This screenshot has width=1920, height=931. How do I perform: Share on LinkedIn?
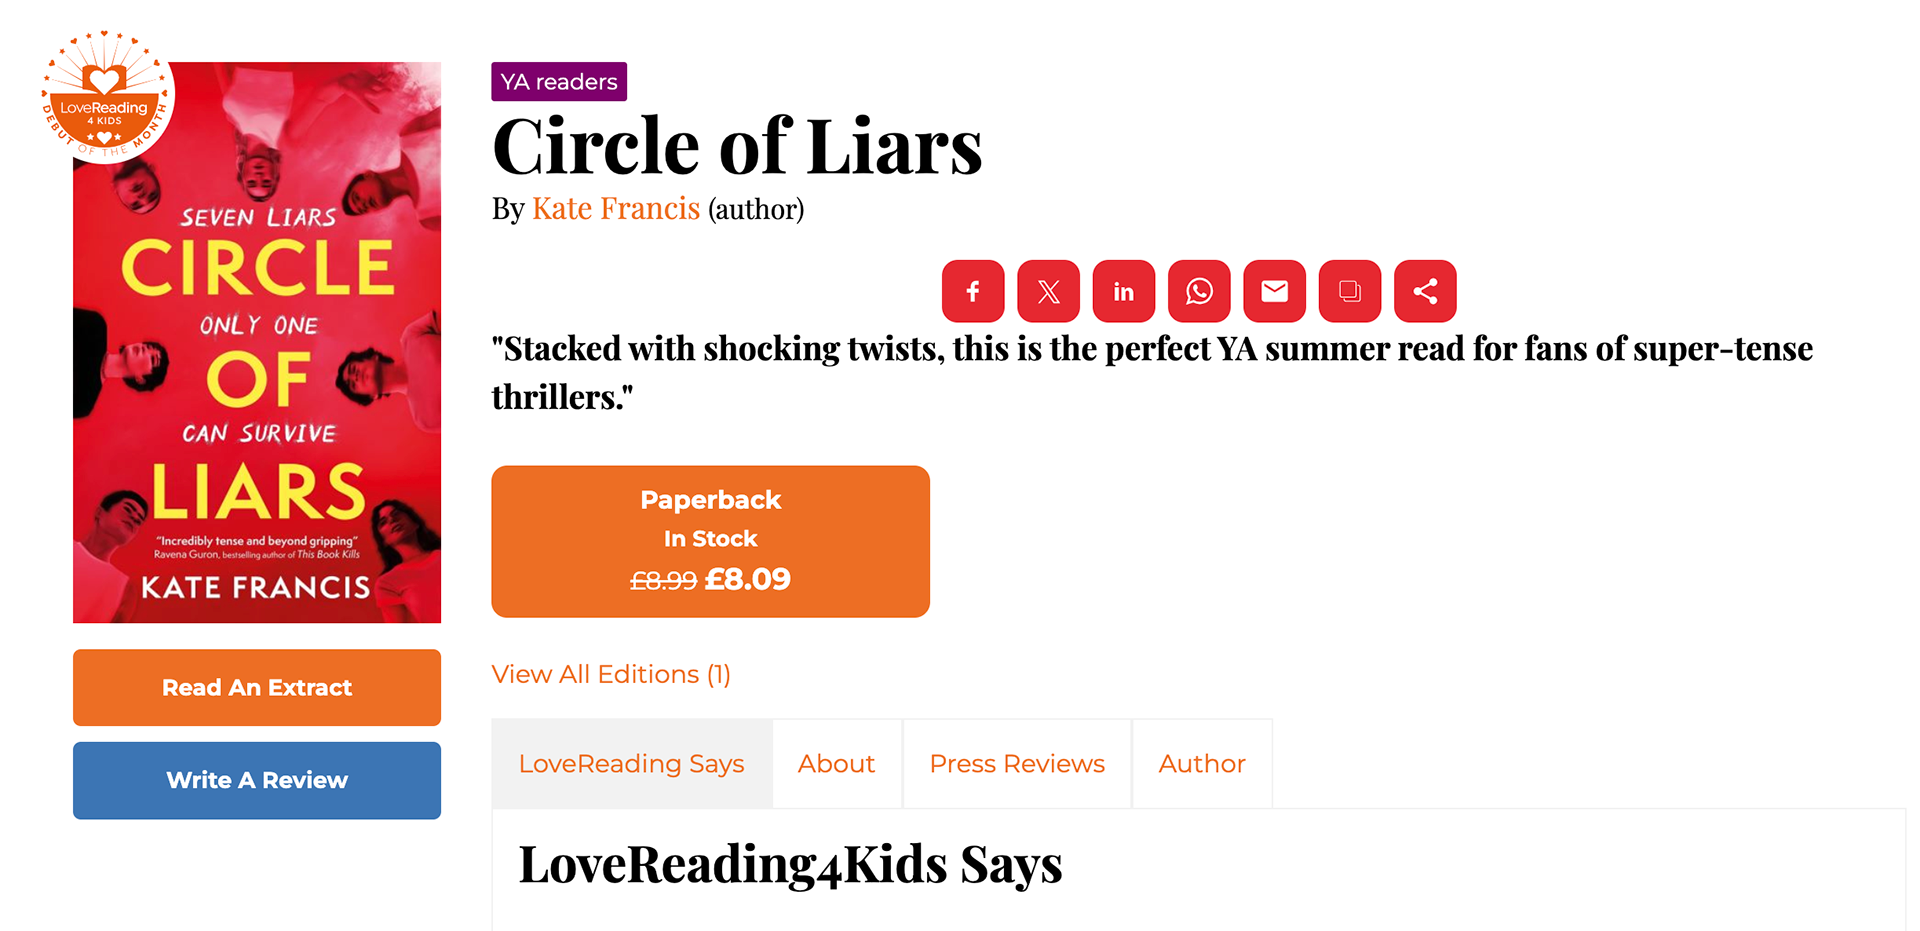pyautogui.click(x=1123, y=291)
